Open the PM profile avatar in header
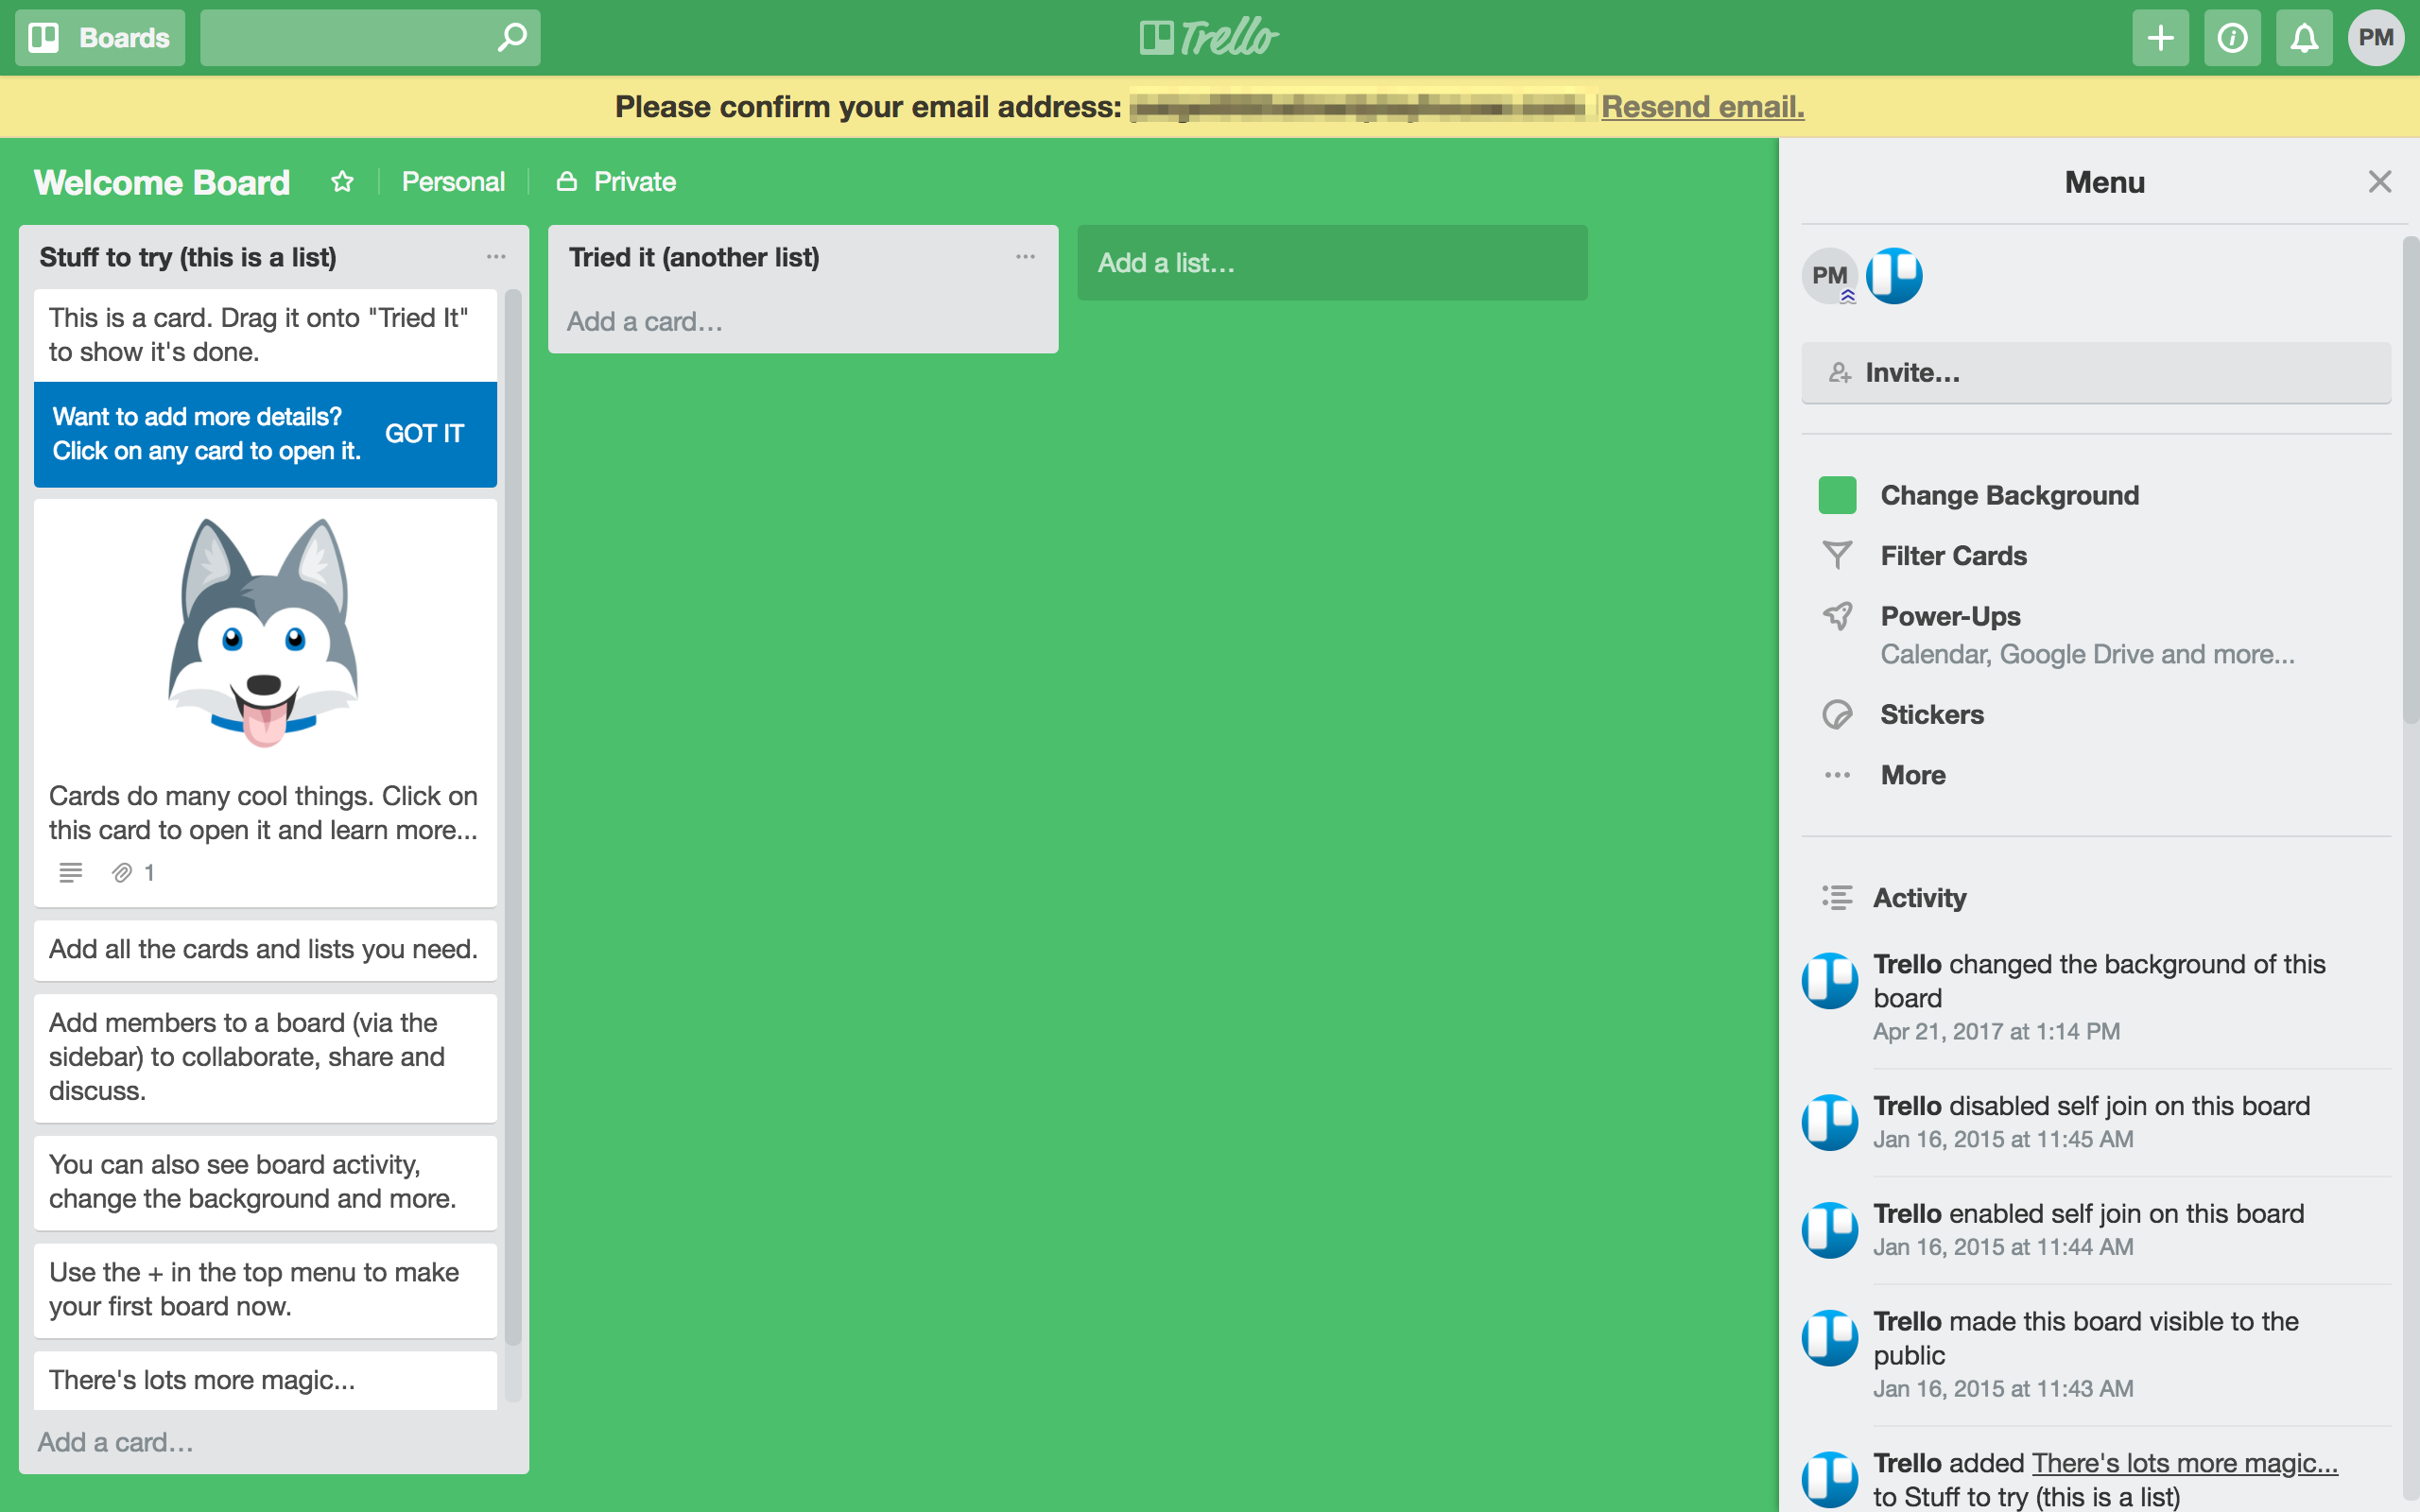Image resolution: width=2420 pixels, height=1512 pixels. click(x=2376, y=38)
